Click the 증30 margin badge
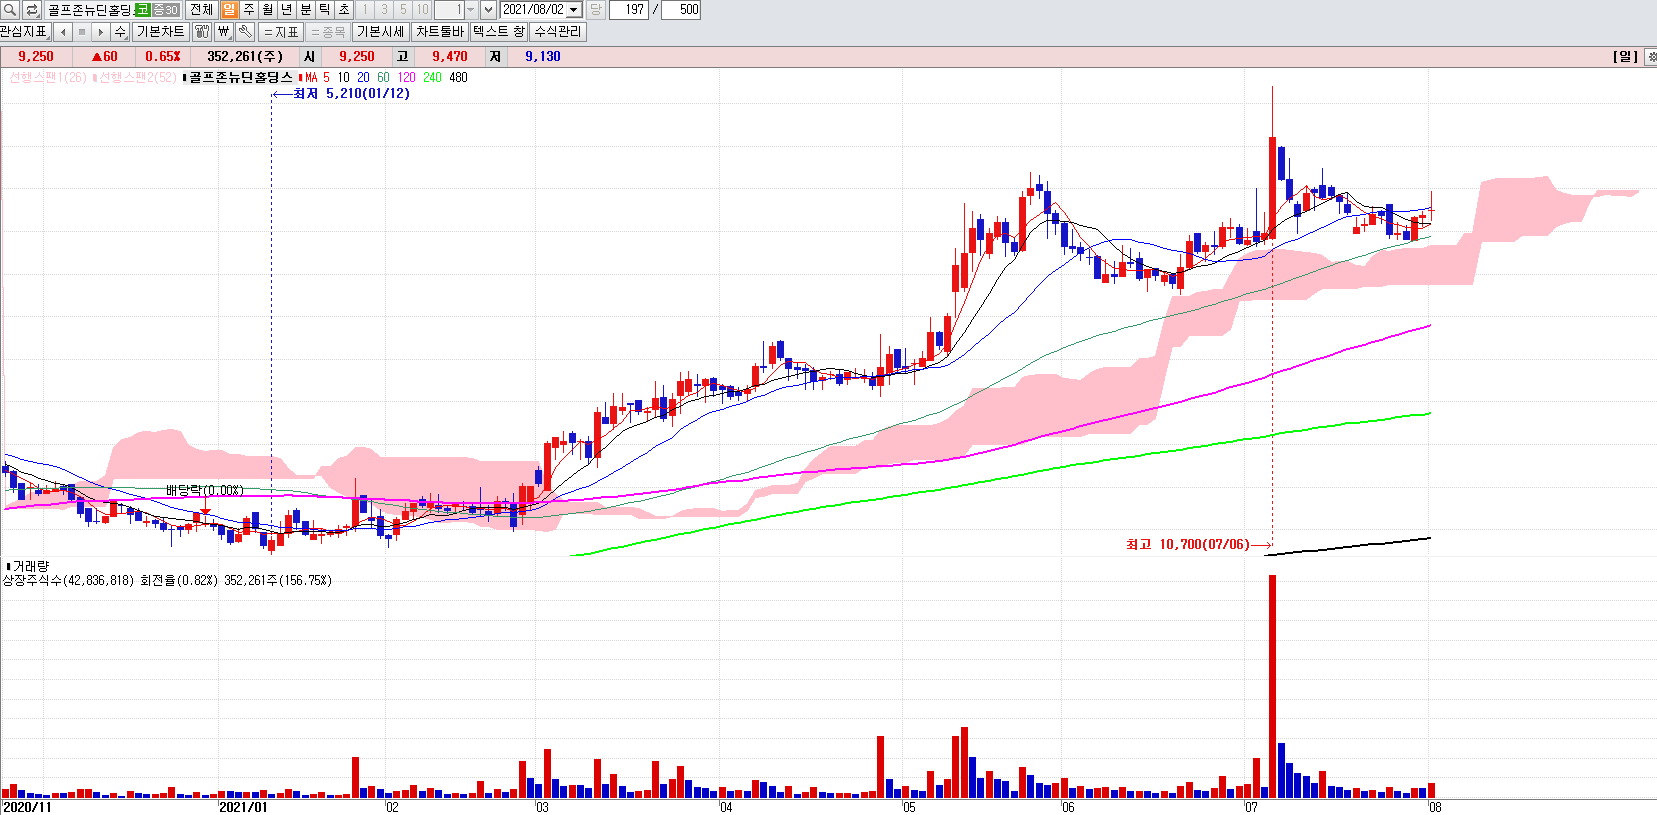Viewport: 1657px width, 815px height. [x=165, y=10]
